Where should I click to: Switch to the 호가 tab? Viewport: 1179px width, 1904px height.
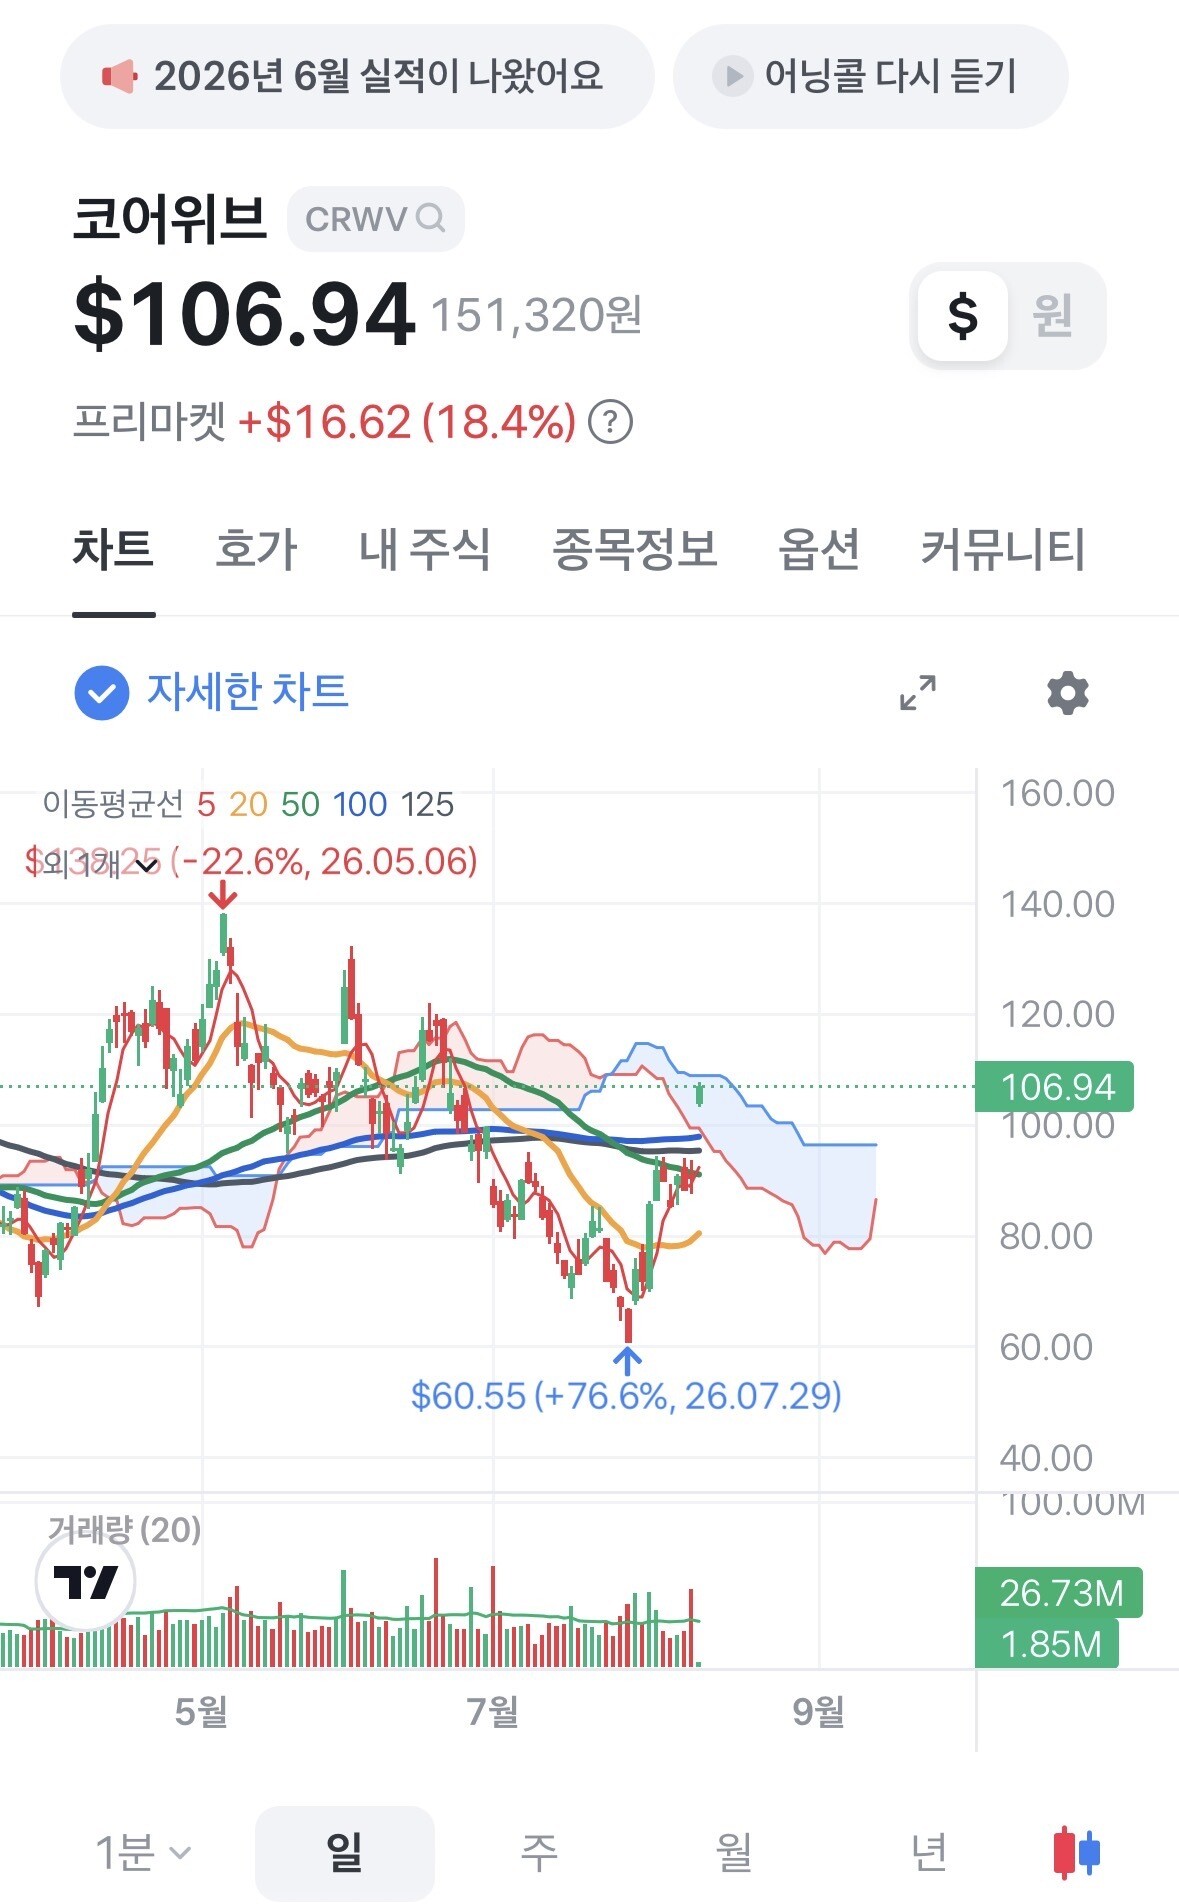click(x=257, y=549)
